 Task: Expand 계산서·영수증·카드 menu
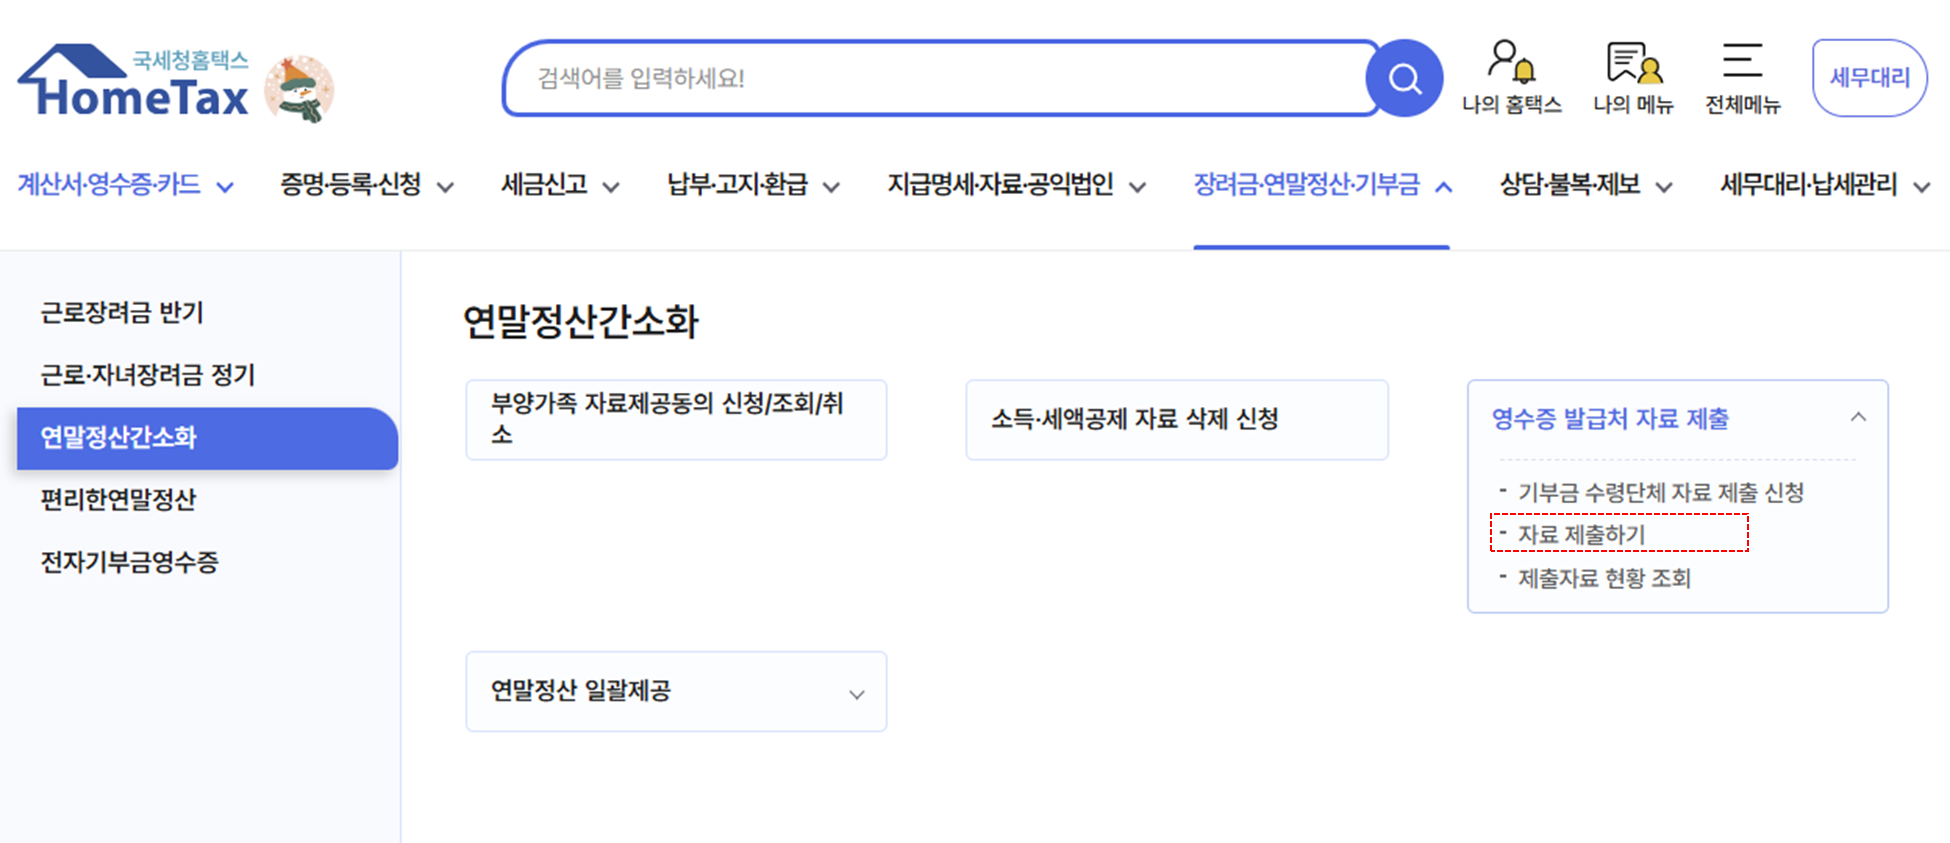(x=126, y=185)
